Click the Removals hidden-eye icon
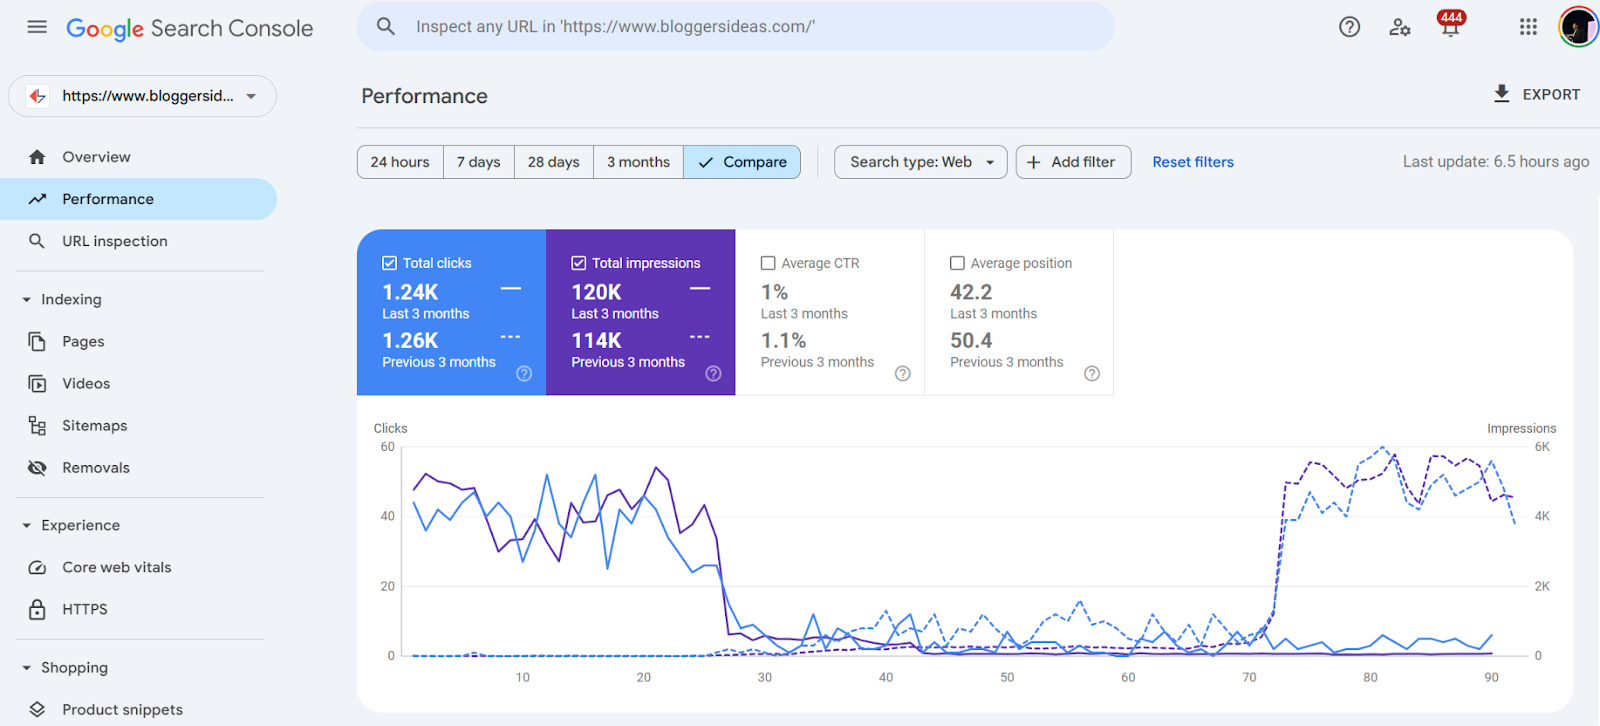The image size is (1600, 726). (37, 468)
